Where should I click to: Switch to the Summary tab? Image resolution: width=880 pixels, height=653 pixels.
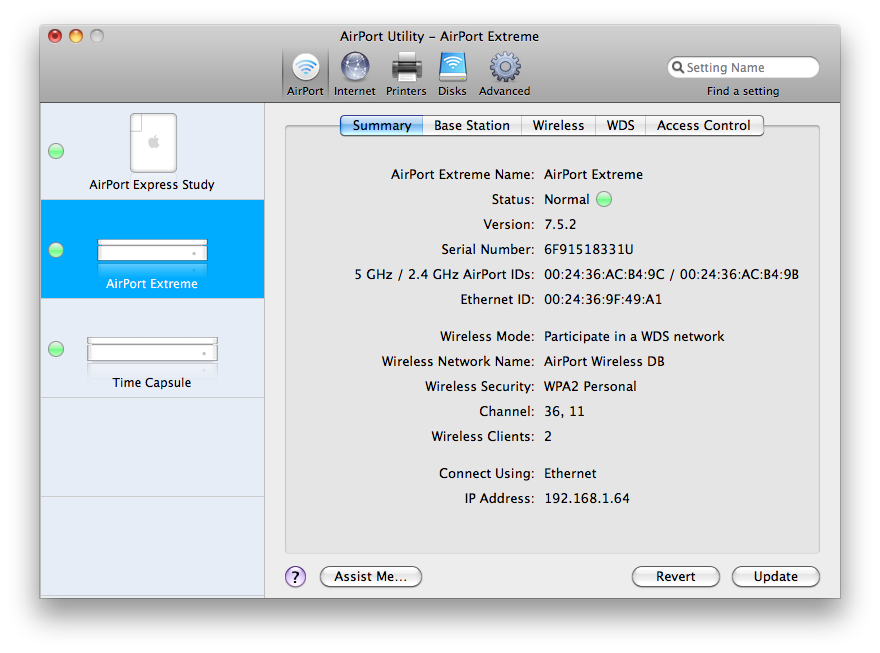pos(382,125)
